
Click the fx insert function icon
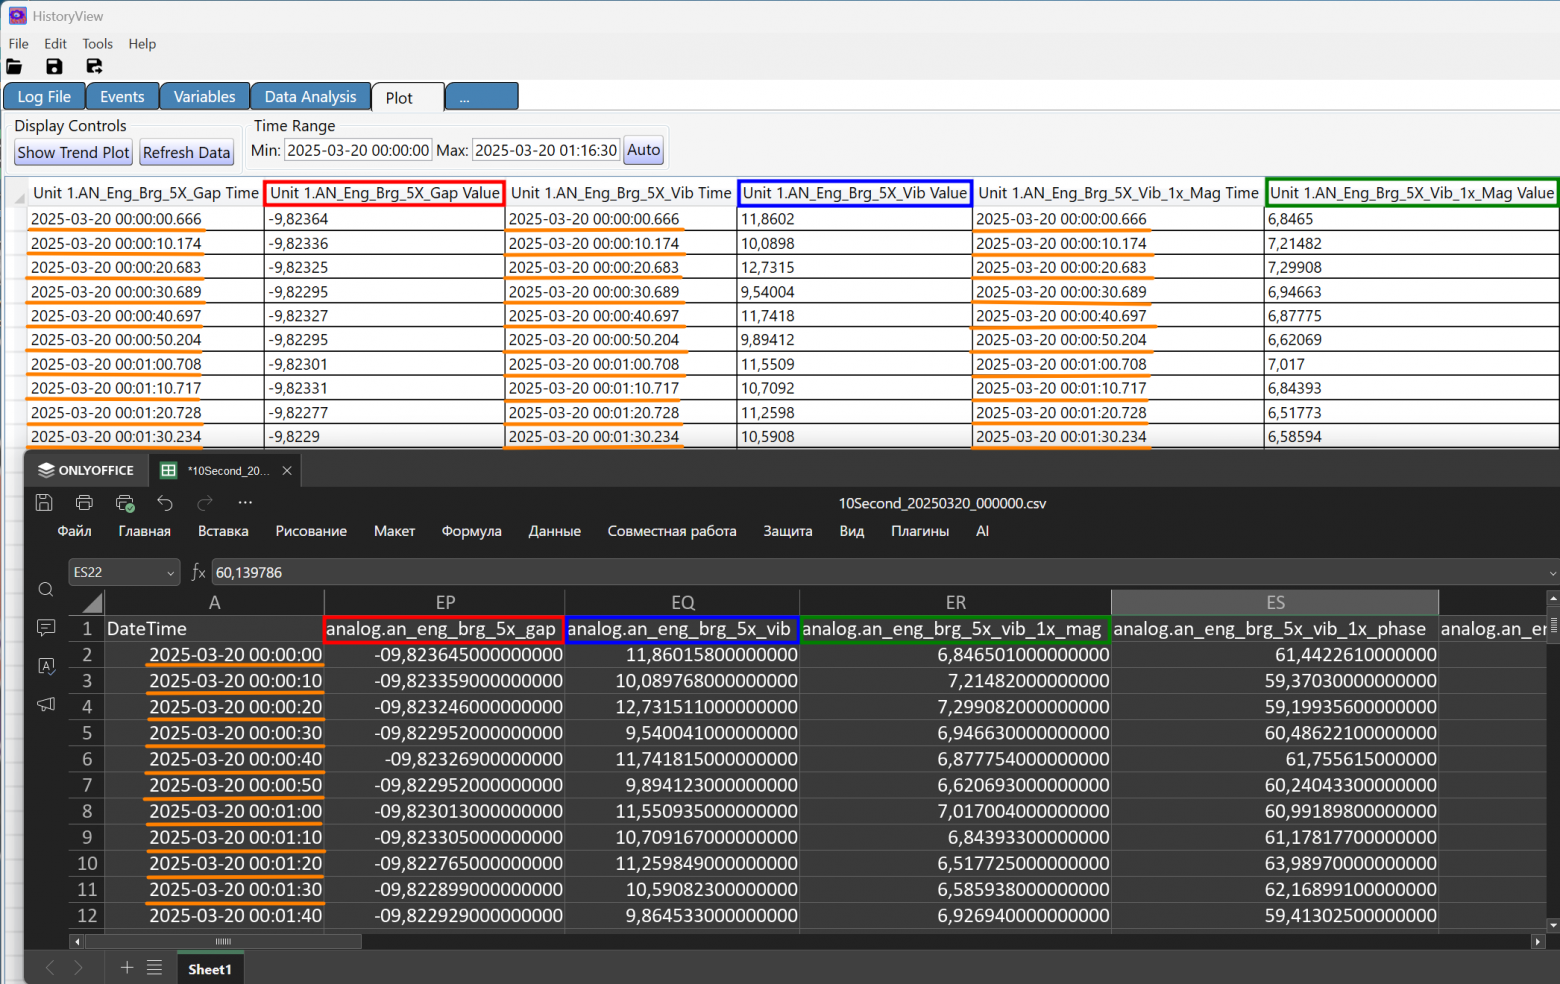pyautogui.click(x=198, y=573)
